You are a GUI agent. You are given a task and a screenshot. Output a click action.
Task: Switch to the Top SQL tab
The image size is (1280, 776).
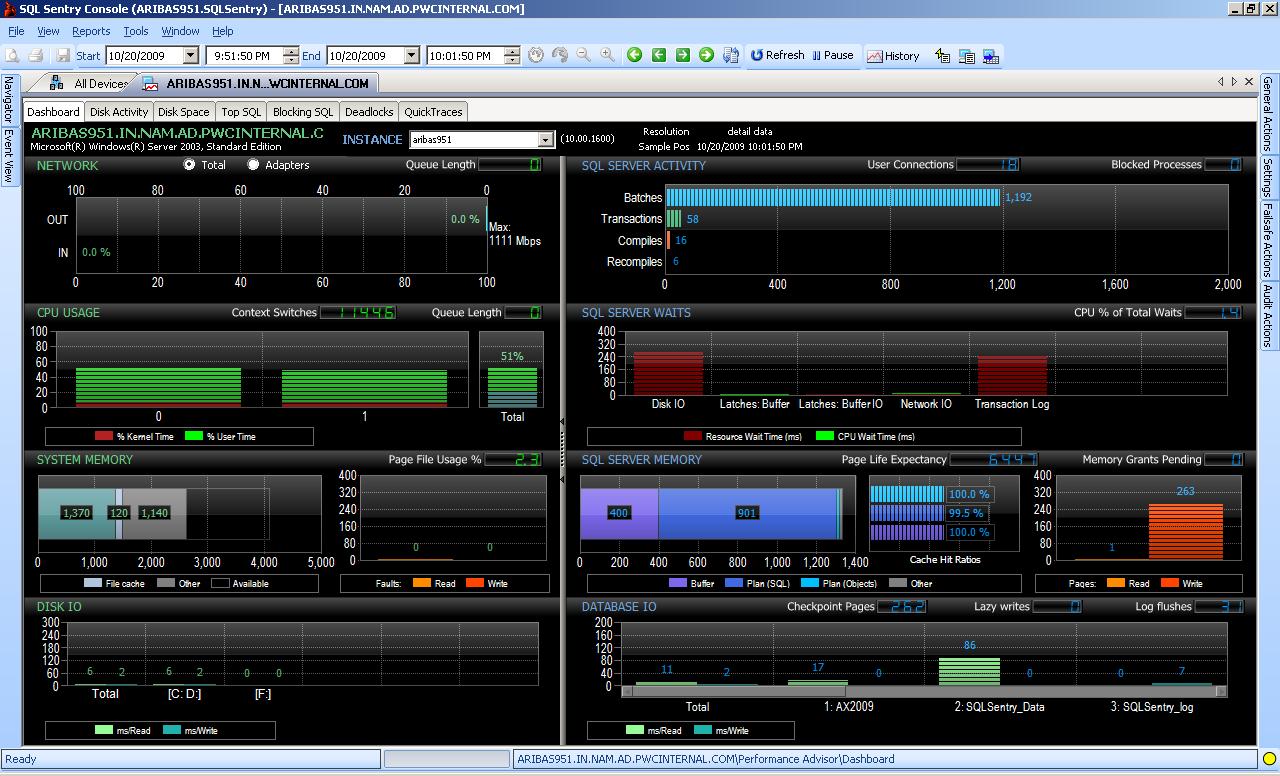pyautogui.click(x=241, y=112)
